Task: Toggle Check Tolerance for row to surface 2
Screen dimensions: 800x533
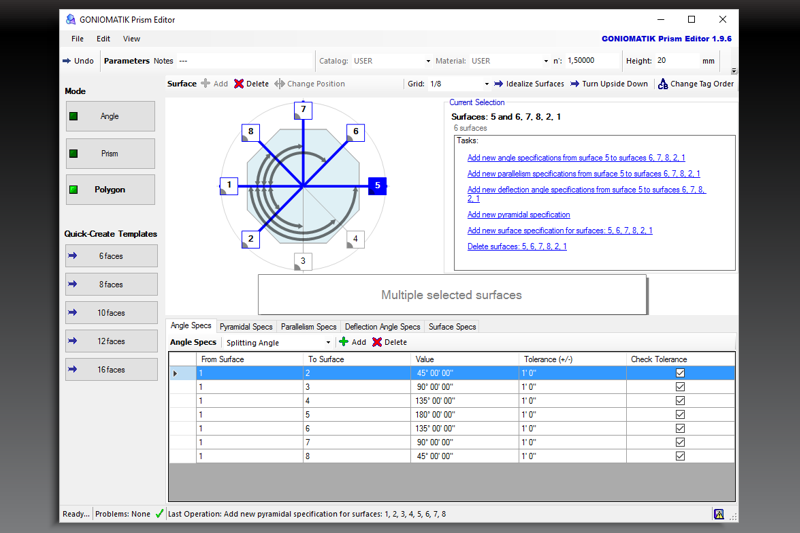Action: point(680,373)
